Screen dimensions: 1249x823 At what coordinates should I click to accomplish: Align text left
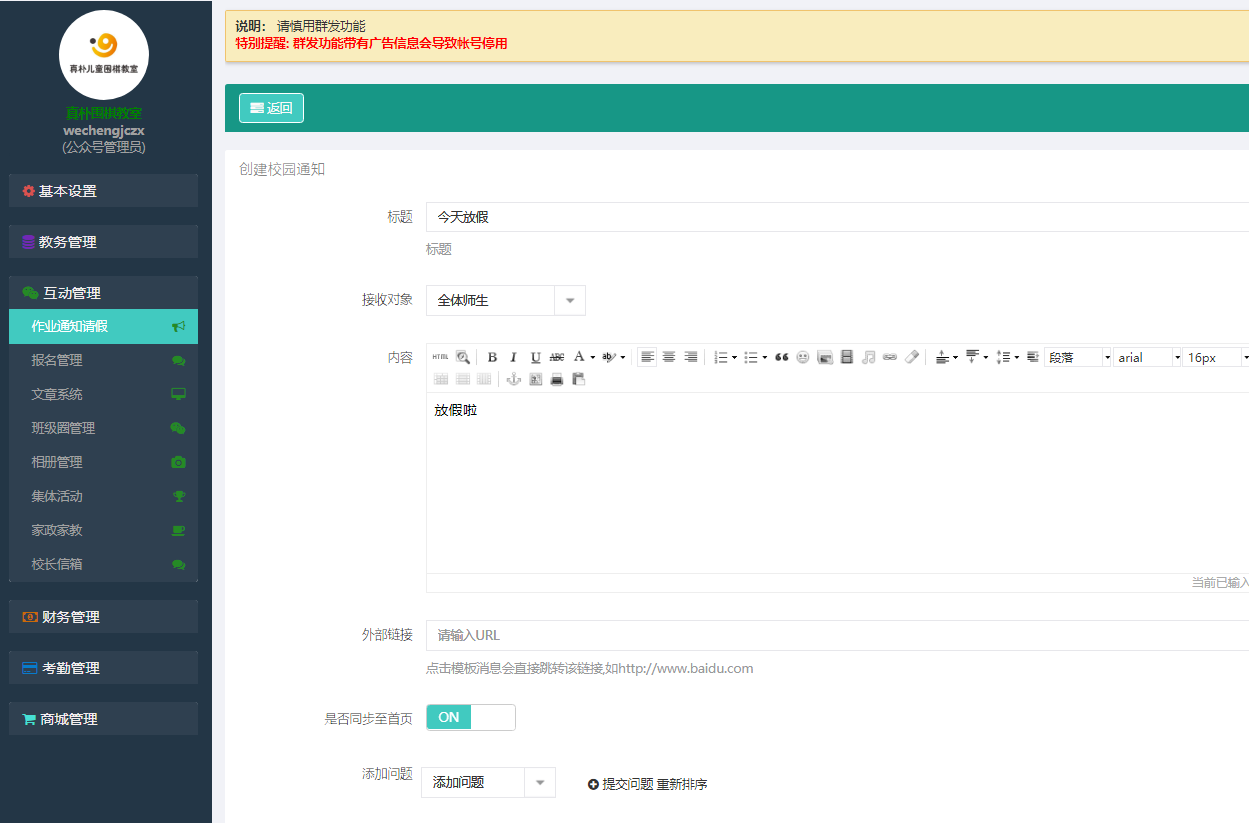(x=647, y=357)
